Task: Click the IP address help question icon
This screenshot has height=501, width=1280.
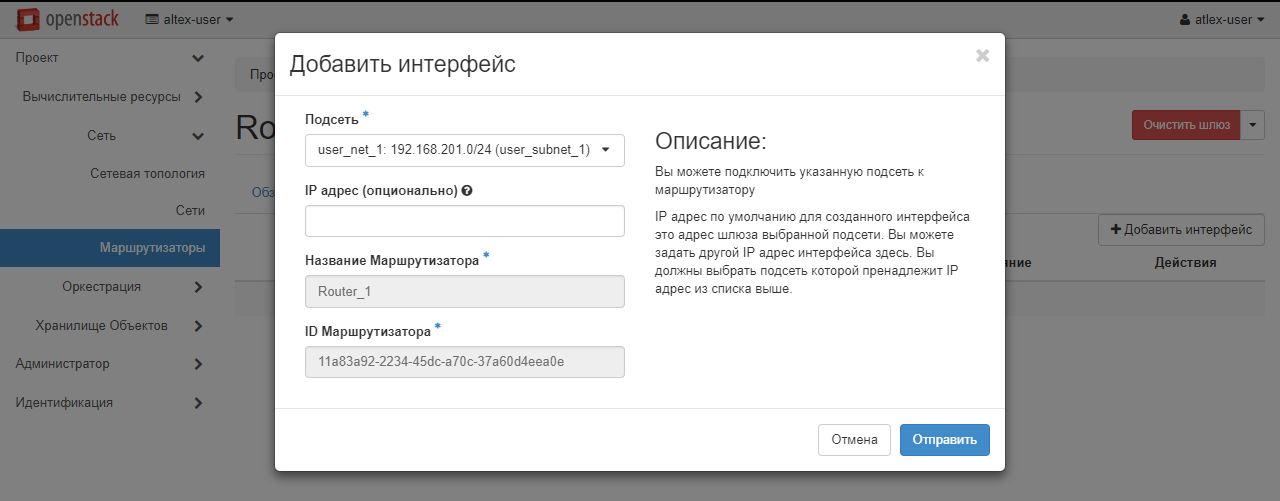Action: coord(467,191)
